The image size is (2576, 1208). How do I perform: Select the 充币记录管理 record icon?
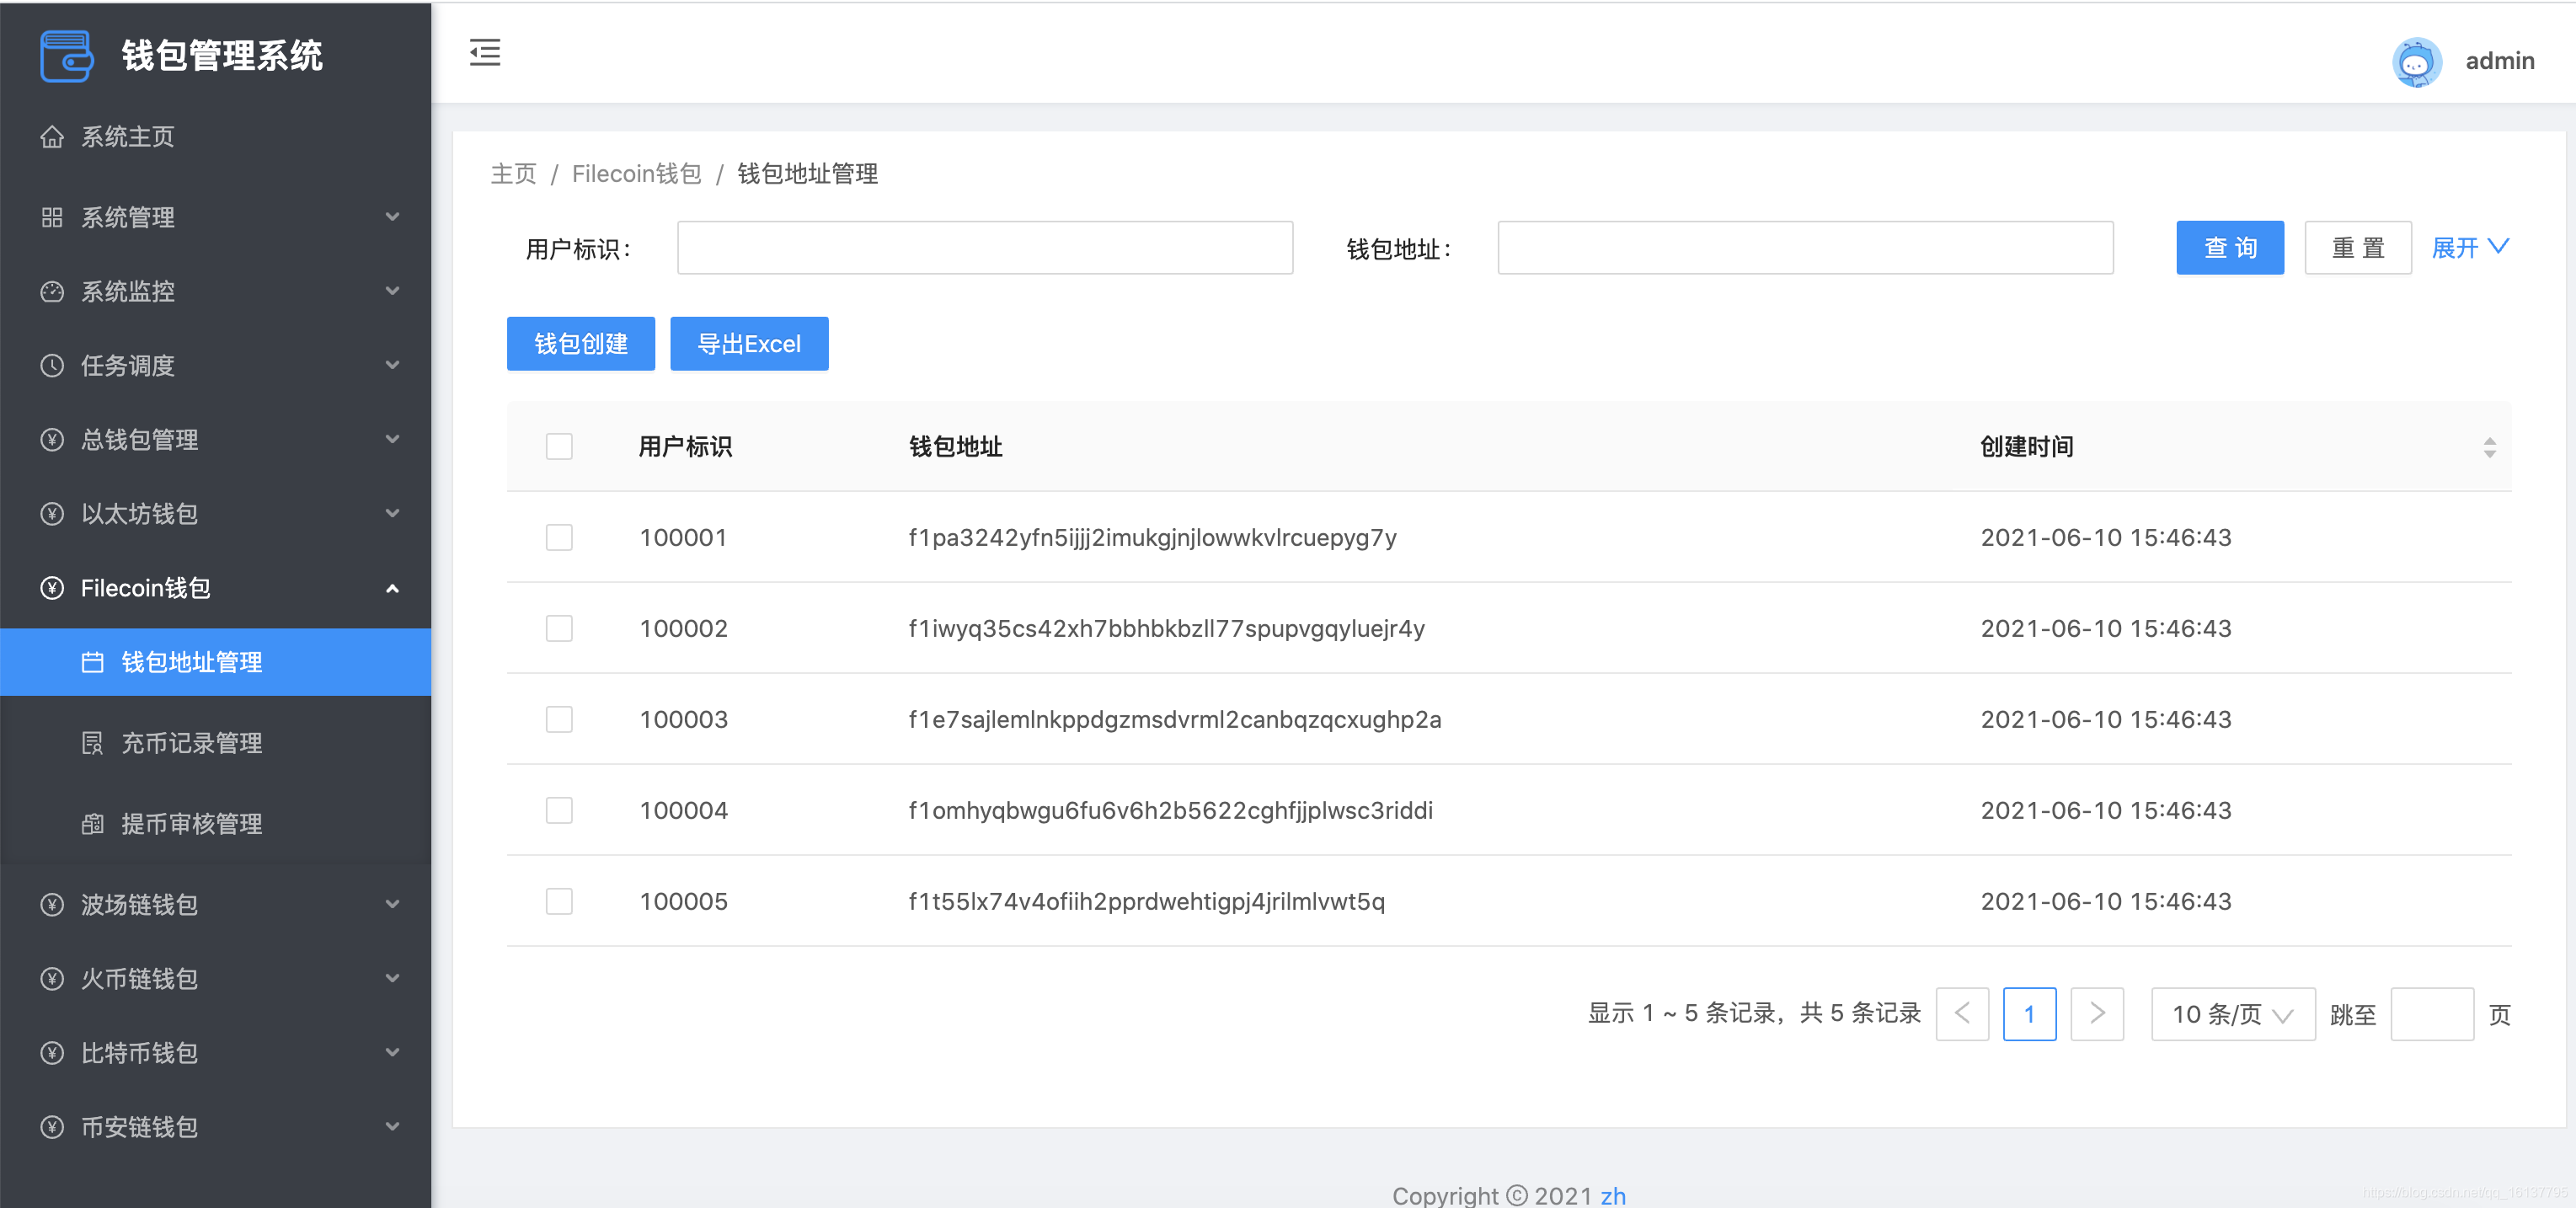pos(91,743)
